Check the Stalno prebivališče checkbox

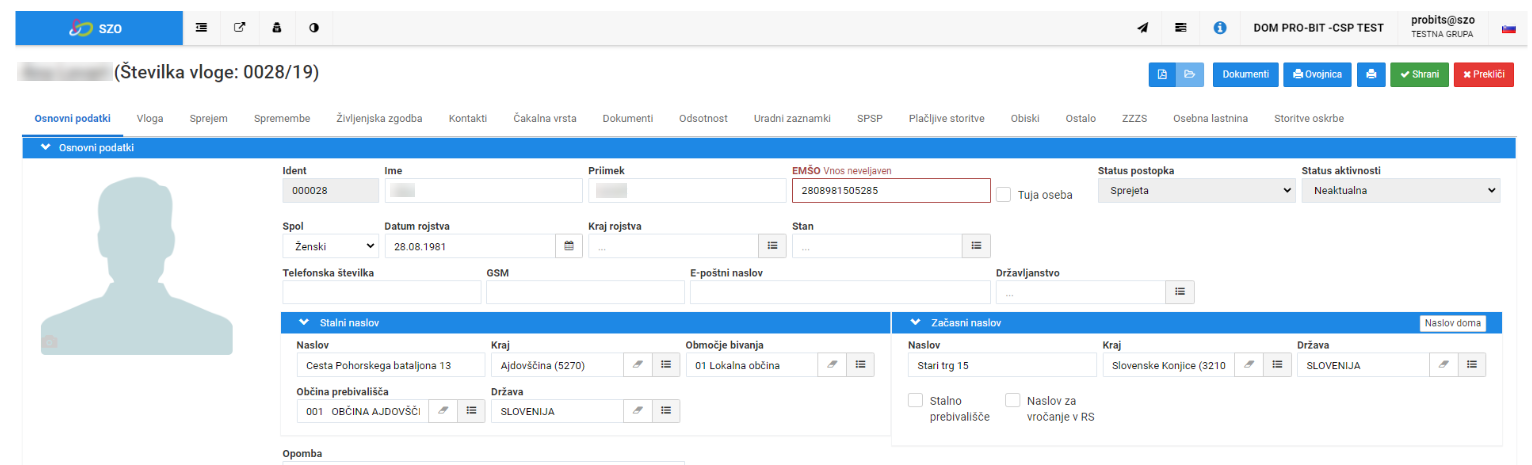pyautogui.click(x=915, y=400)
